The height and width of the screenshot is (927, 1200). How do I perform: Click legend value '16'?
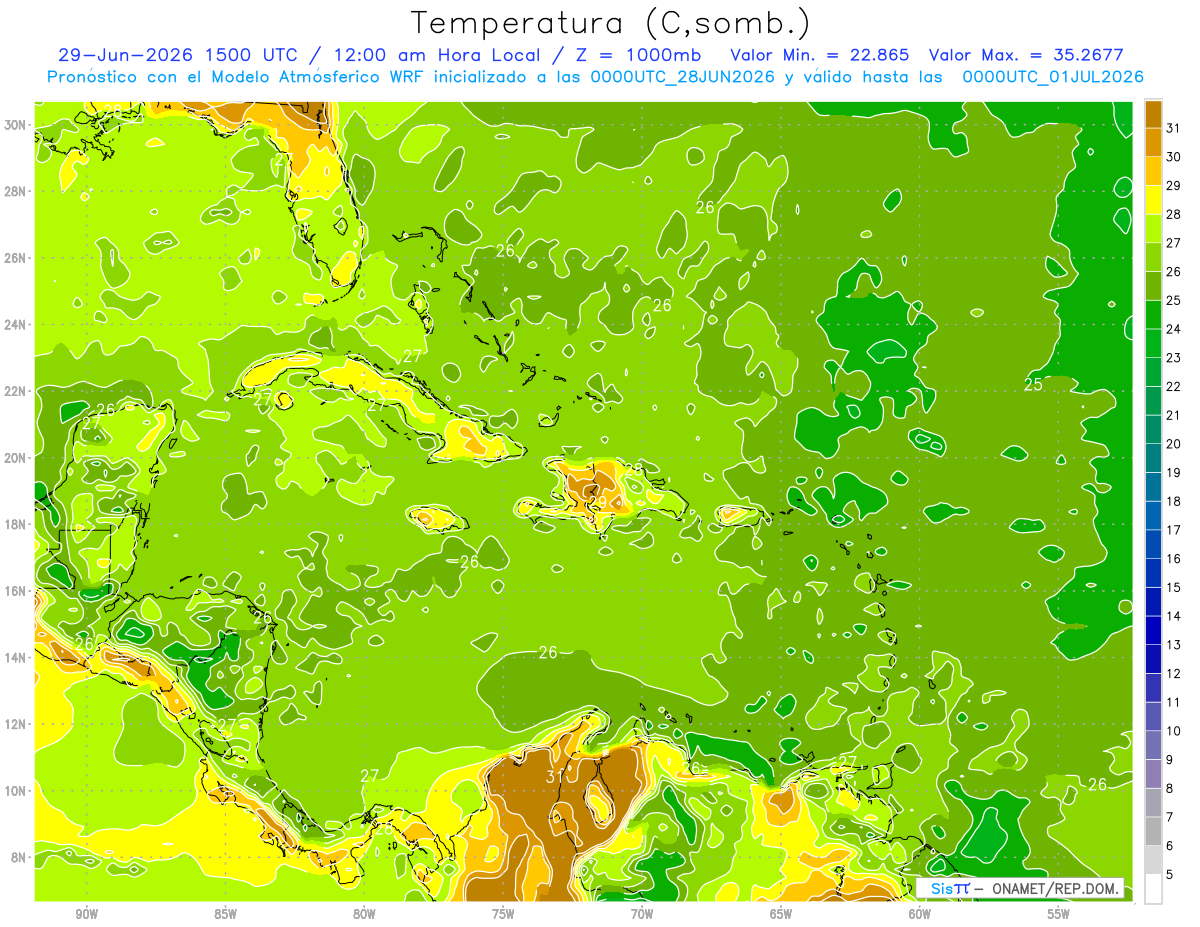[x=1174, y=559]
